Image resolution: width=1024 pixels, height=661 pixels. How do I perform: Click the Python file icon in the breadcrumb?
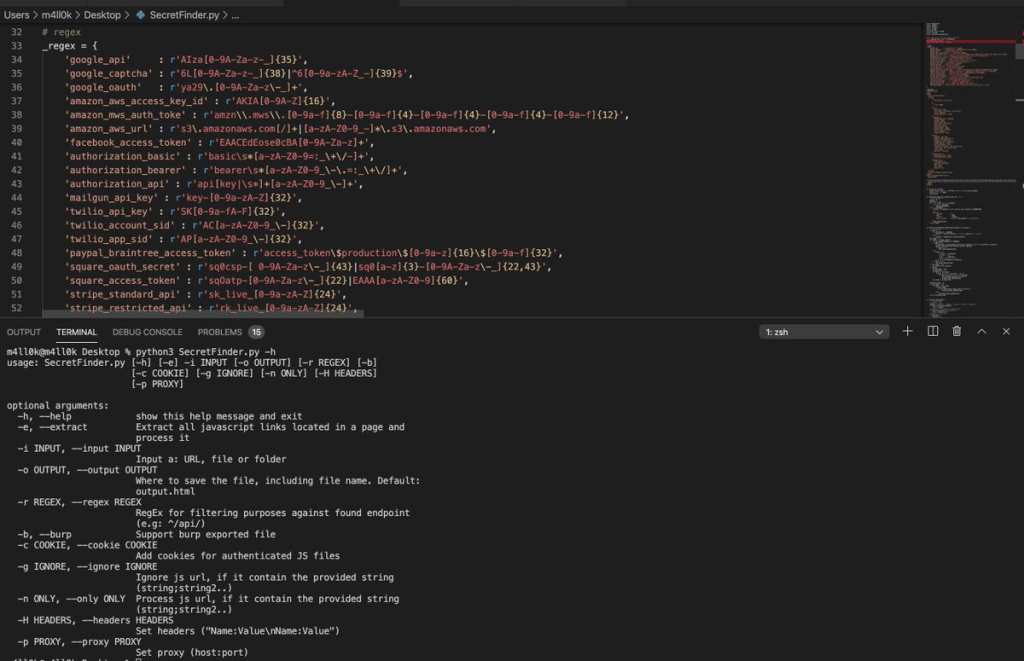click(x=140, y=14)
